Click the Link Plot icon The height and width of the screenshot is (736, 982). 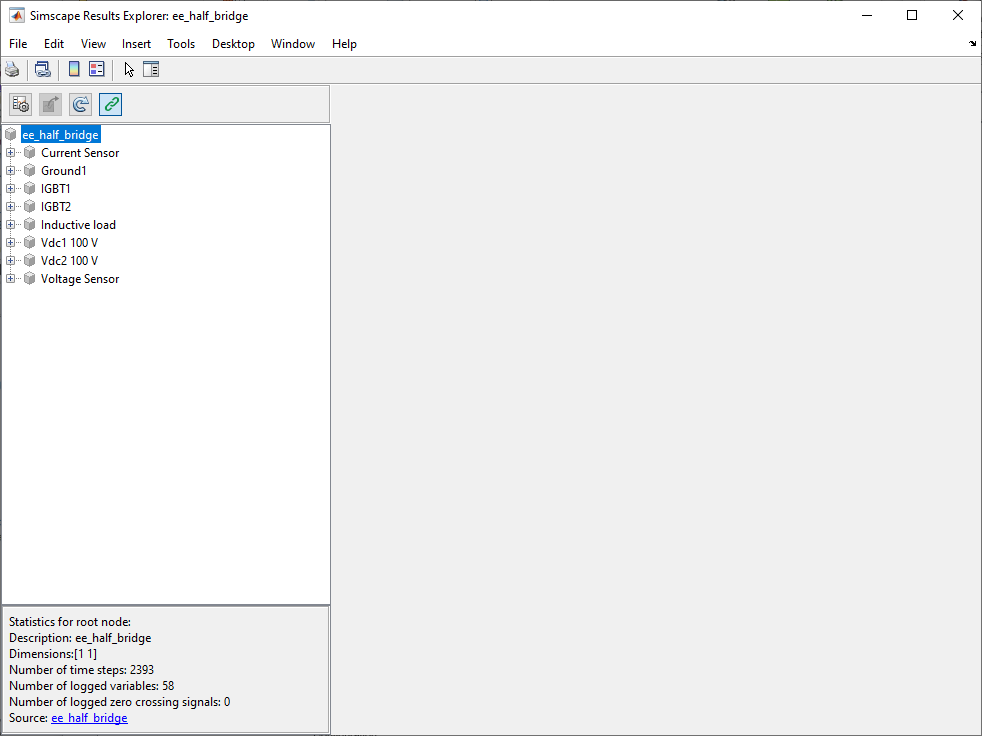click(x=42, y=70)
